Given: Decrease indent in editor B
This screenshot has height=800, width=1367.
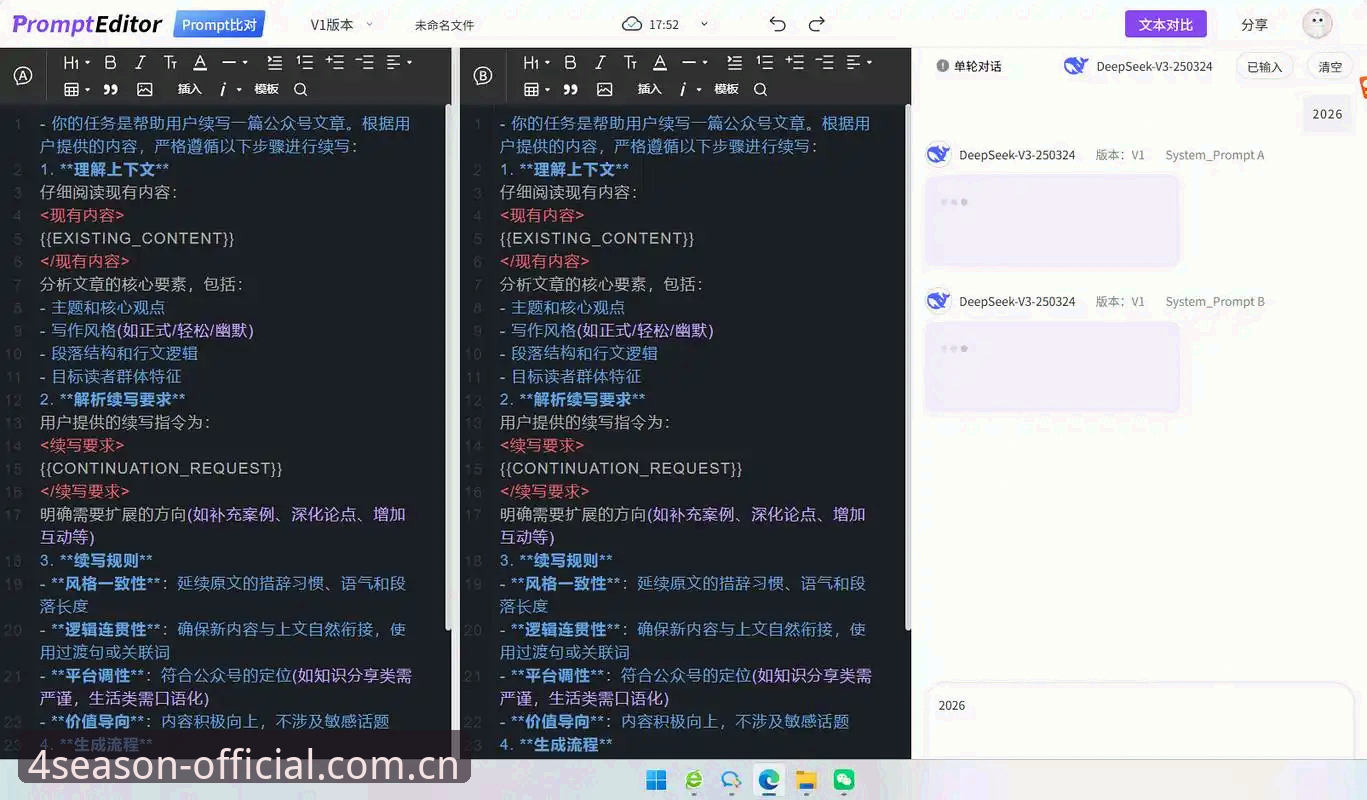Looking at the screenshot, I should 825,62.
